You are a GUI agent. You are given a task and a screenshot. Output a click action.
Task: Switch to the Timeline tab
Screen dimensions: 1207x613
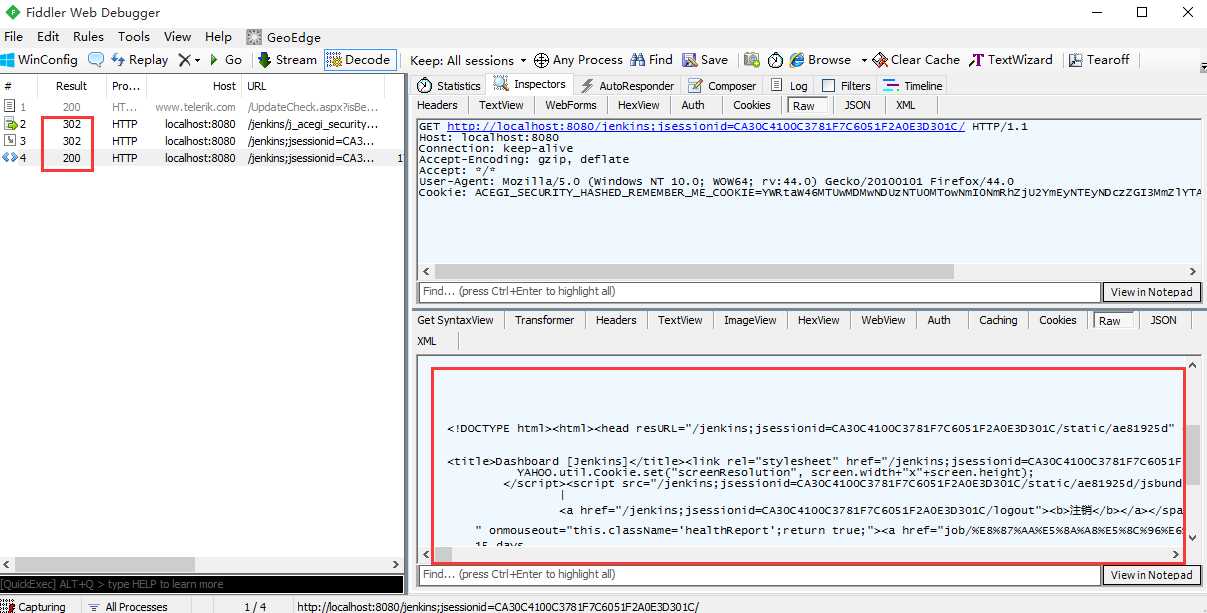913,86
